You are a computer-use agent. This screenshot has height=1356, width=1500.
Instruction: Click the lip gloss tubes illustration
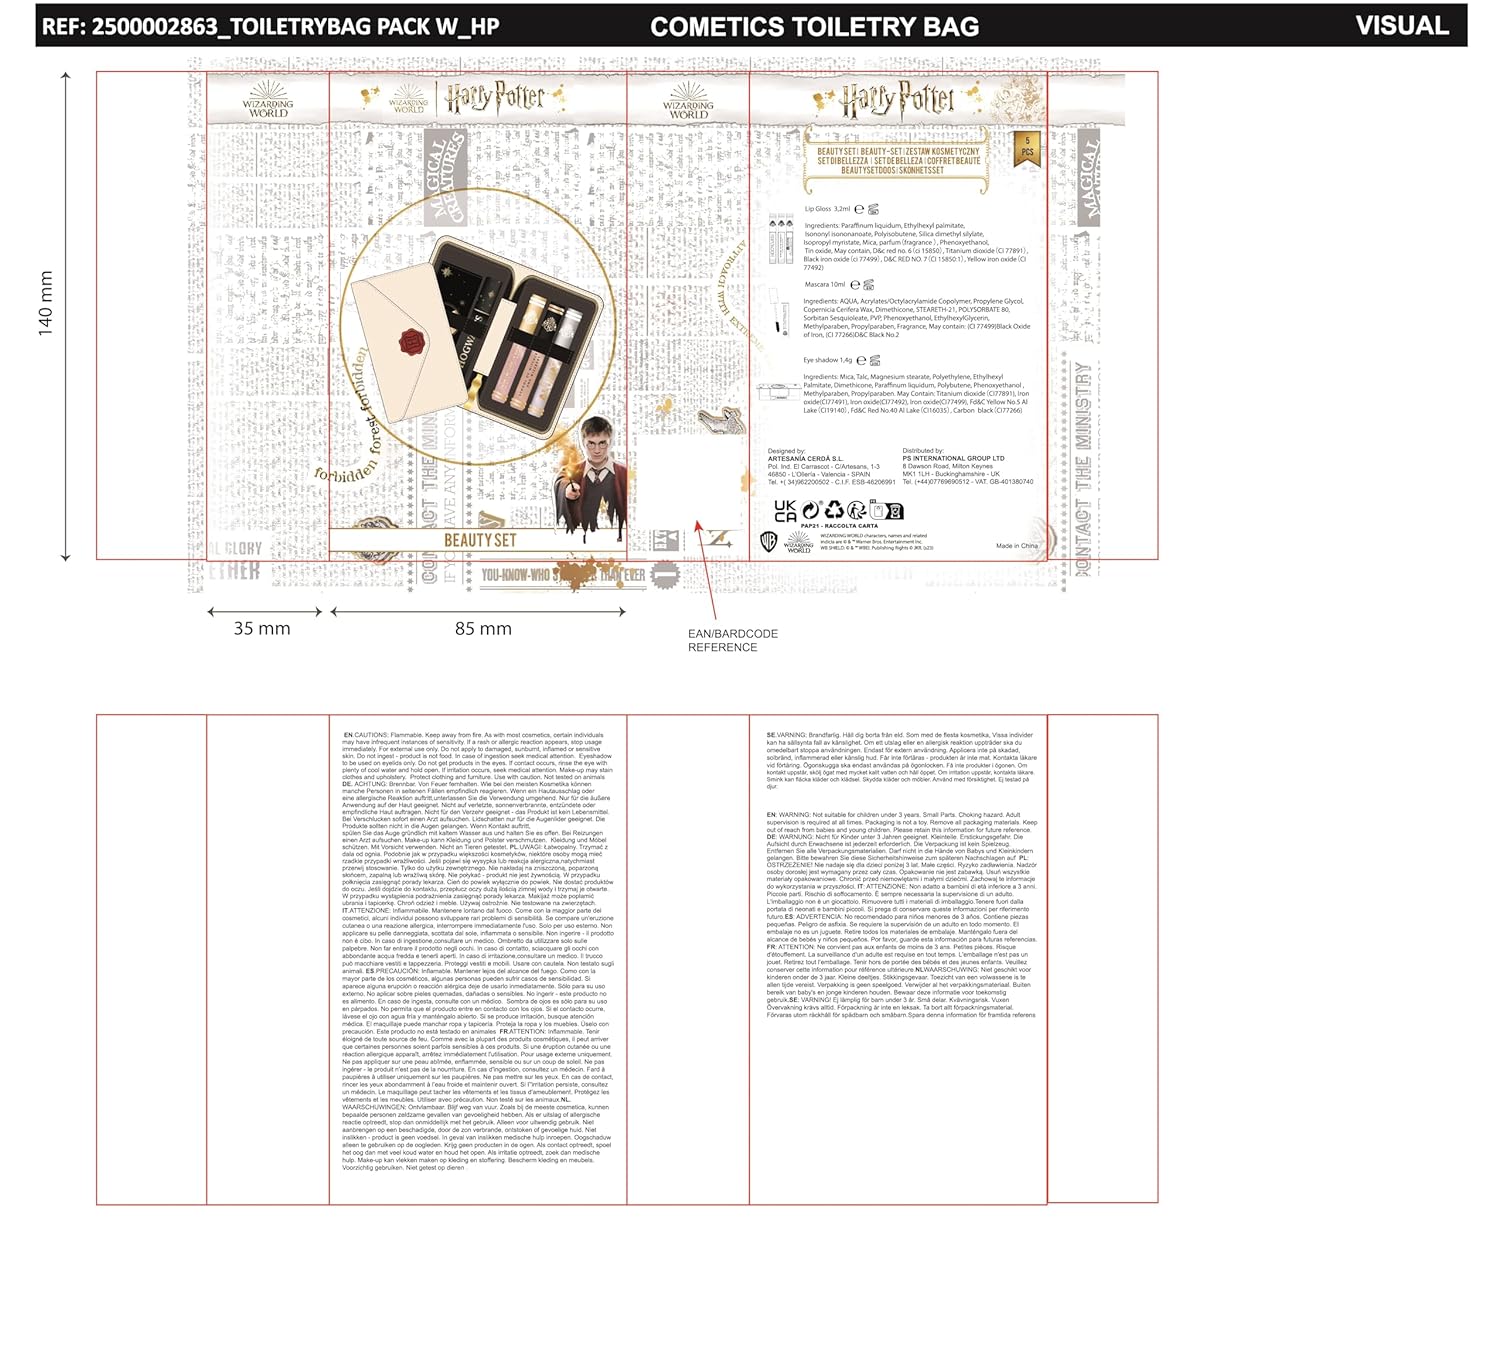coord(781,238)
